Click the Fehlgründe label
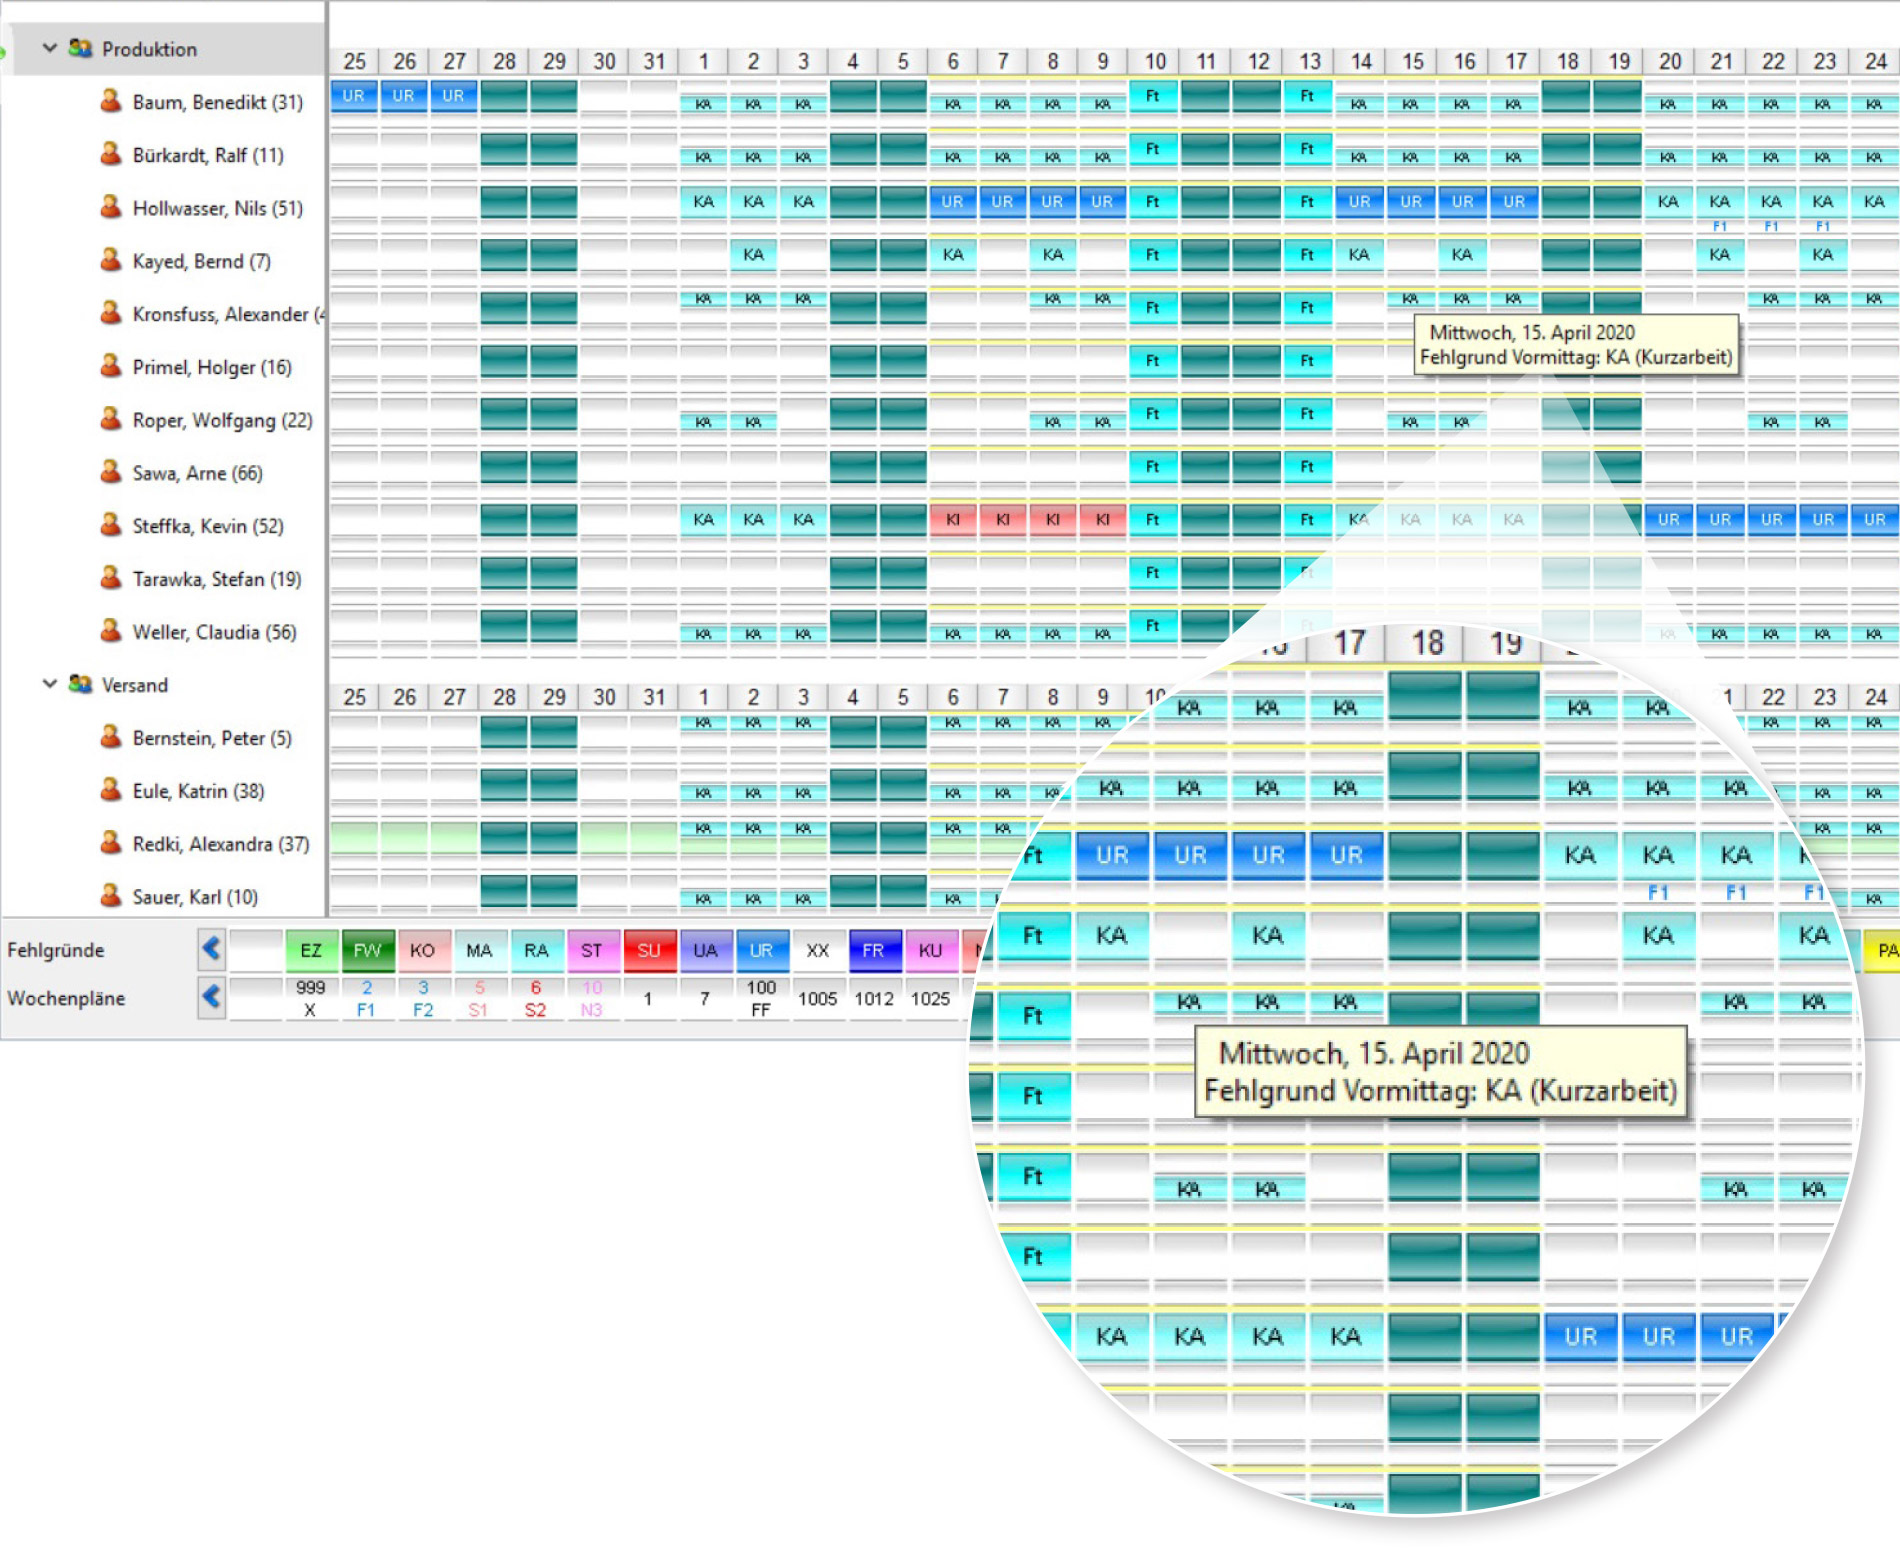This screenshot has height=1554, width=1900. point(56,950)
